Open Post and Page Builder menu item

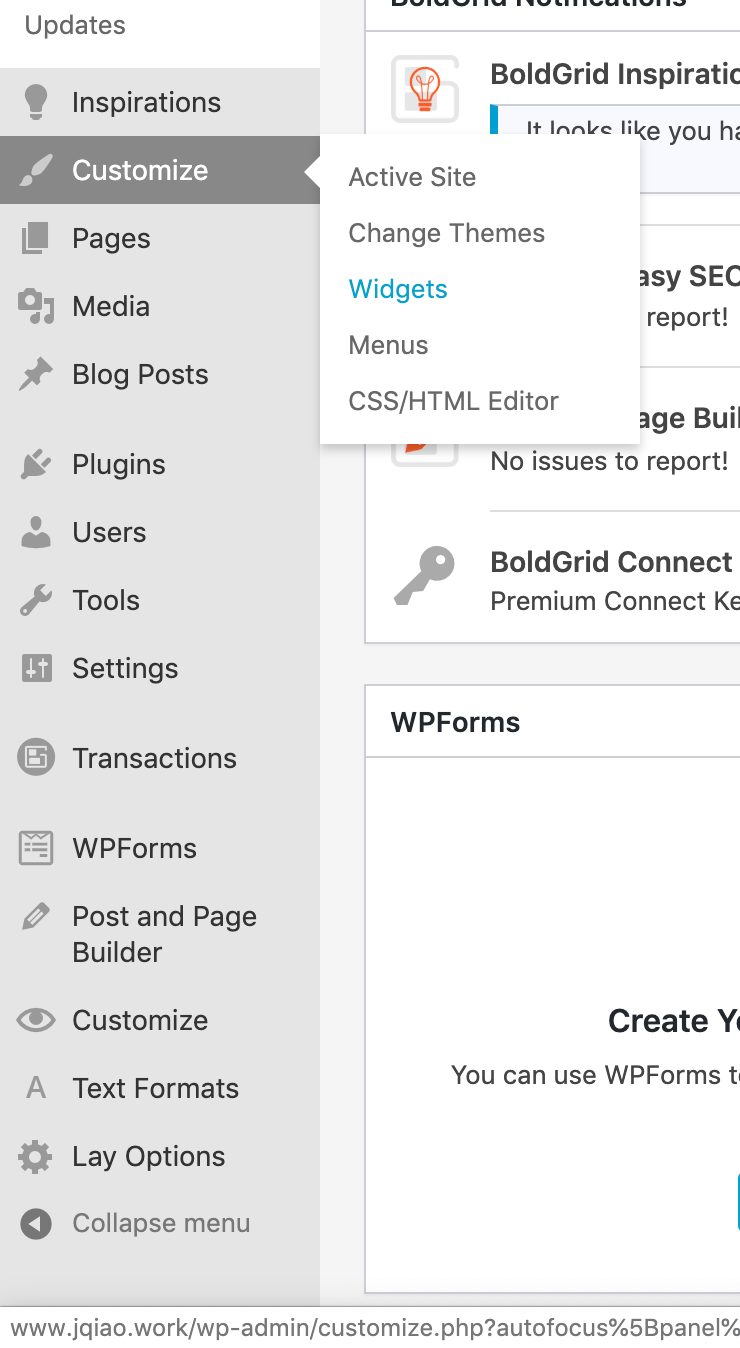tap(164, 933)
